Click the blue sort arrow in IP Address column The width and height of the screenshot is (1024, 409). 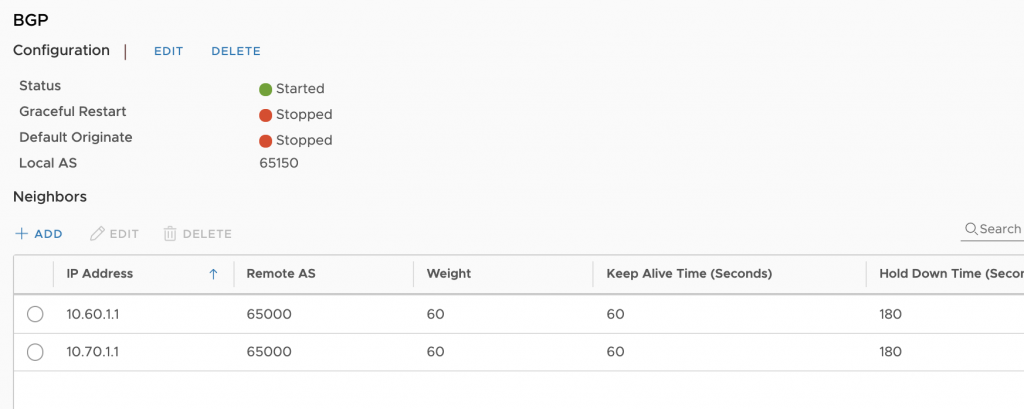click(213, 274)
